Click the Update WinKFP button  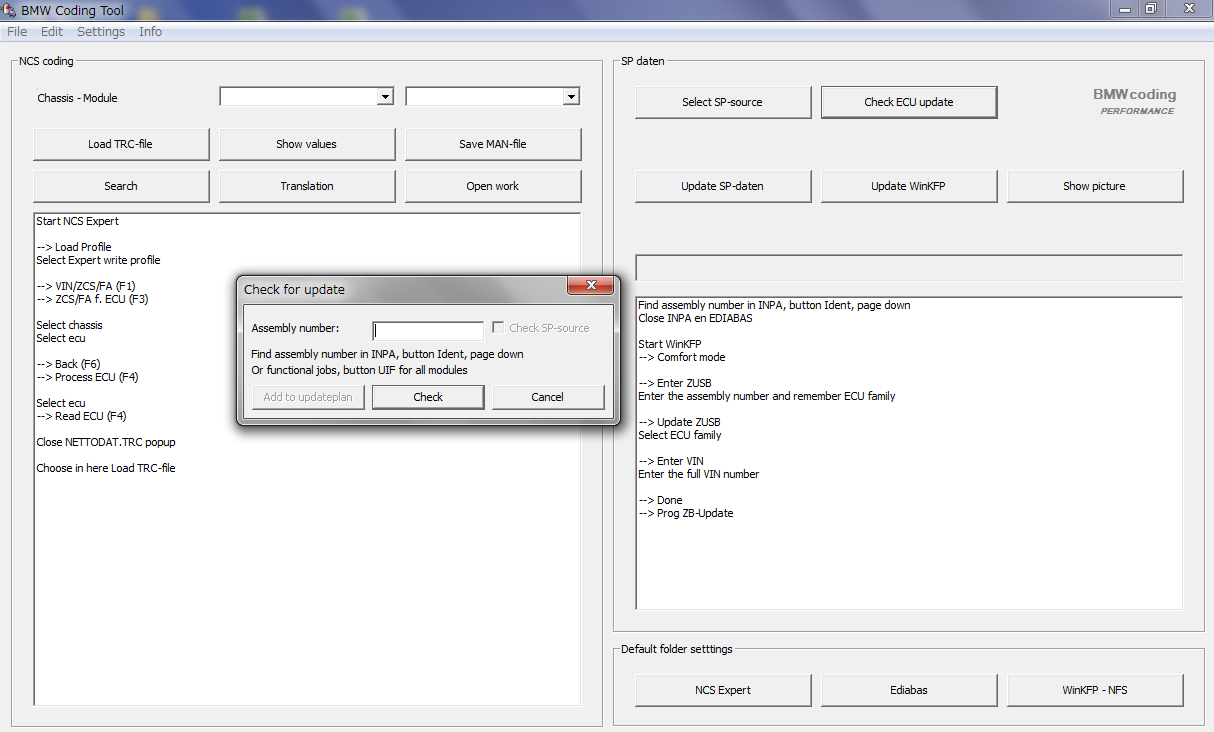coord(909,186)
